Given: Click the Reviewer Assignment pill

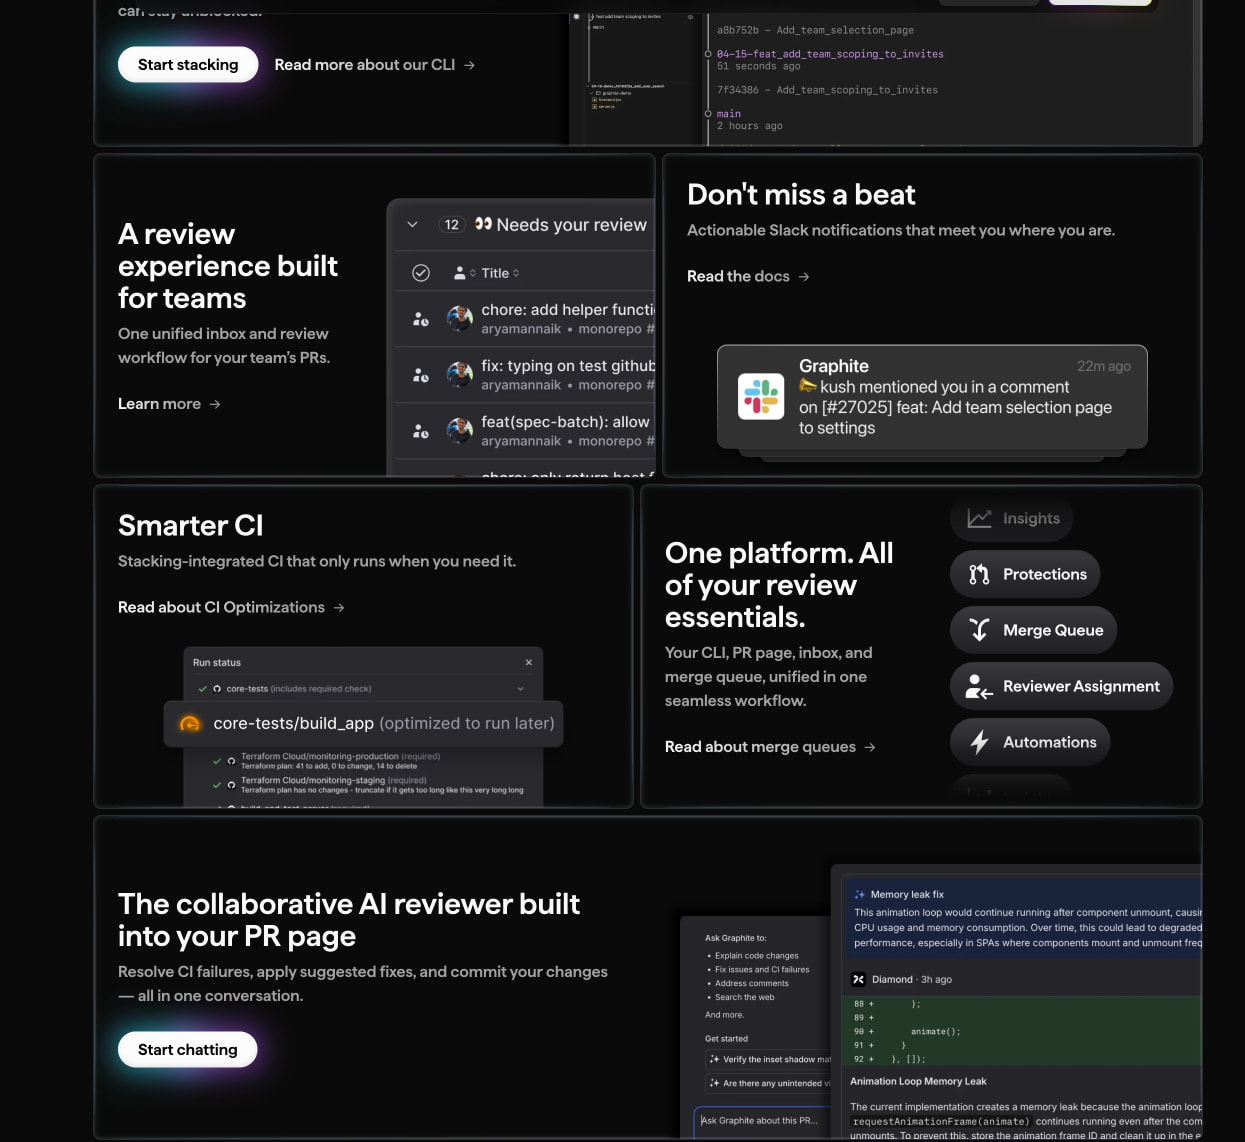Looking at the screenshot, I should coord(1062,686).
